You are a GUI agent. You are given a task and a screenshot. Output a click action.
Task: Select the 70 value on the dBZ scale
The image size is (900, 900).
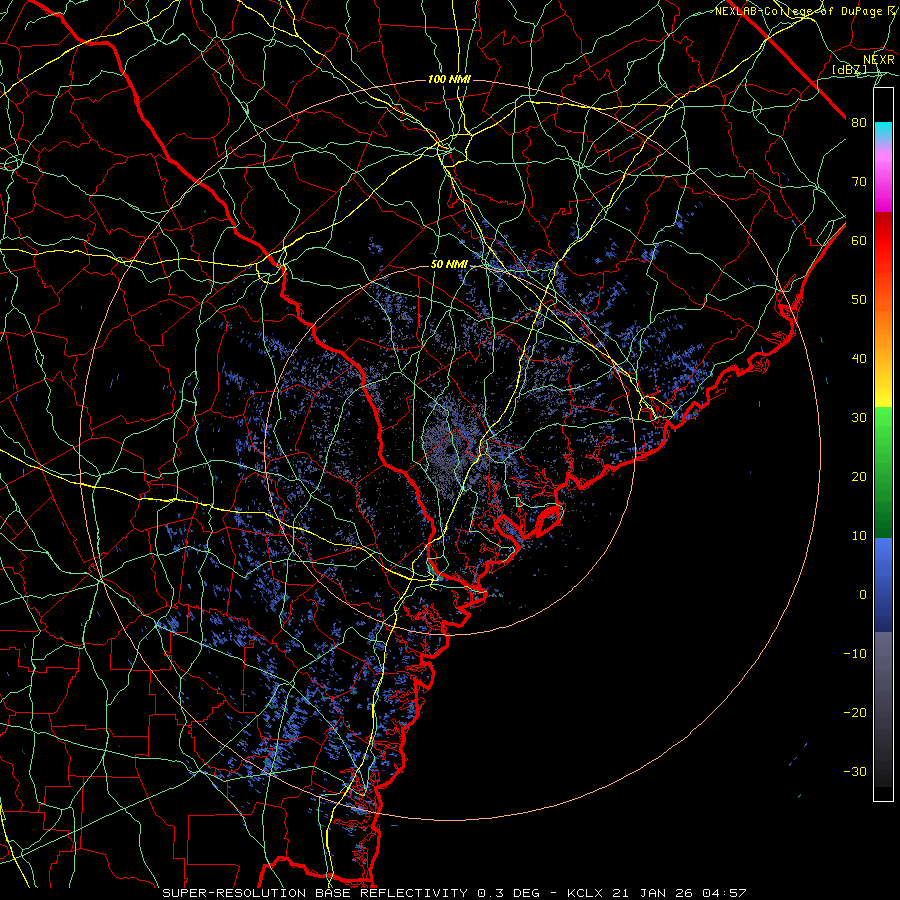859,182
